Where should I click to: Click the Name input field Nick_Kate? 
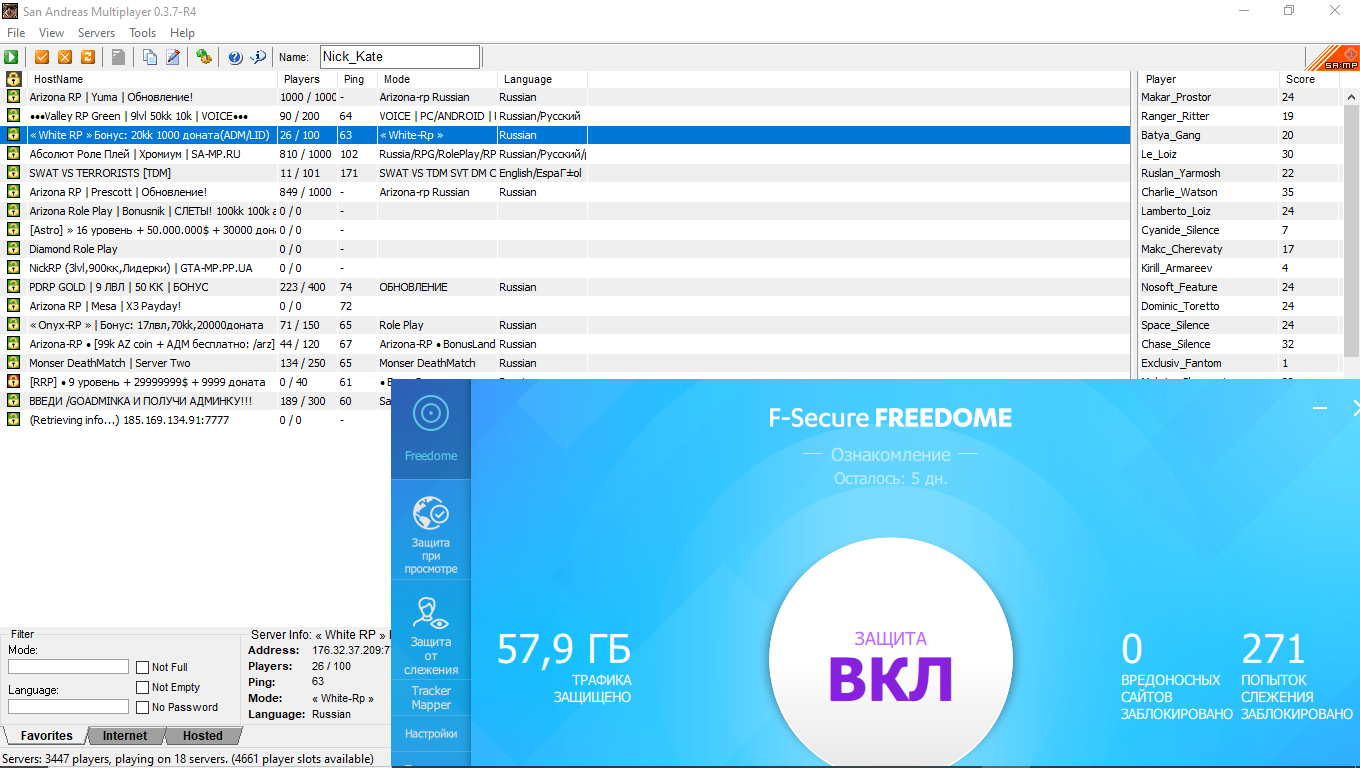point(400,57)
